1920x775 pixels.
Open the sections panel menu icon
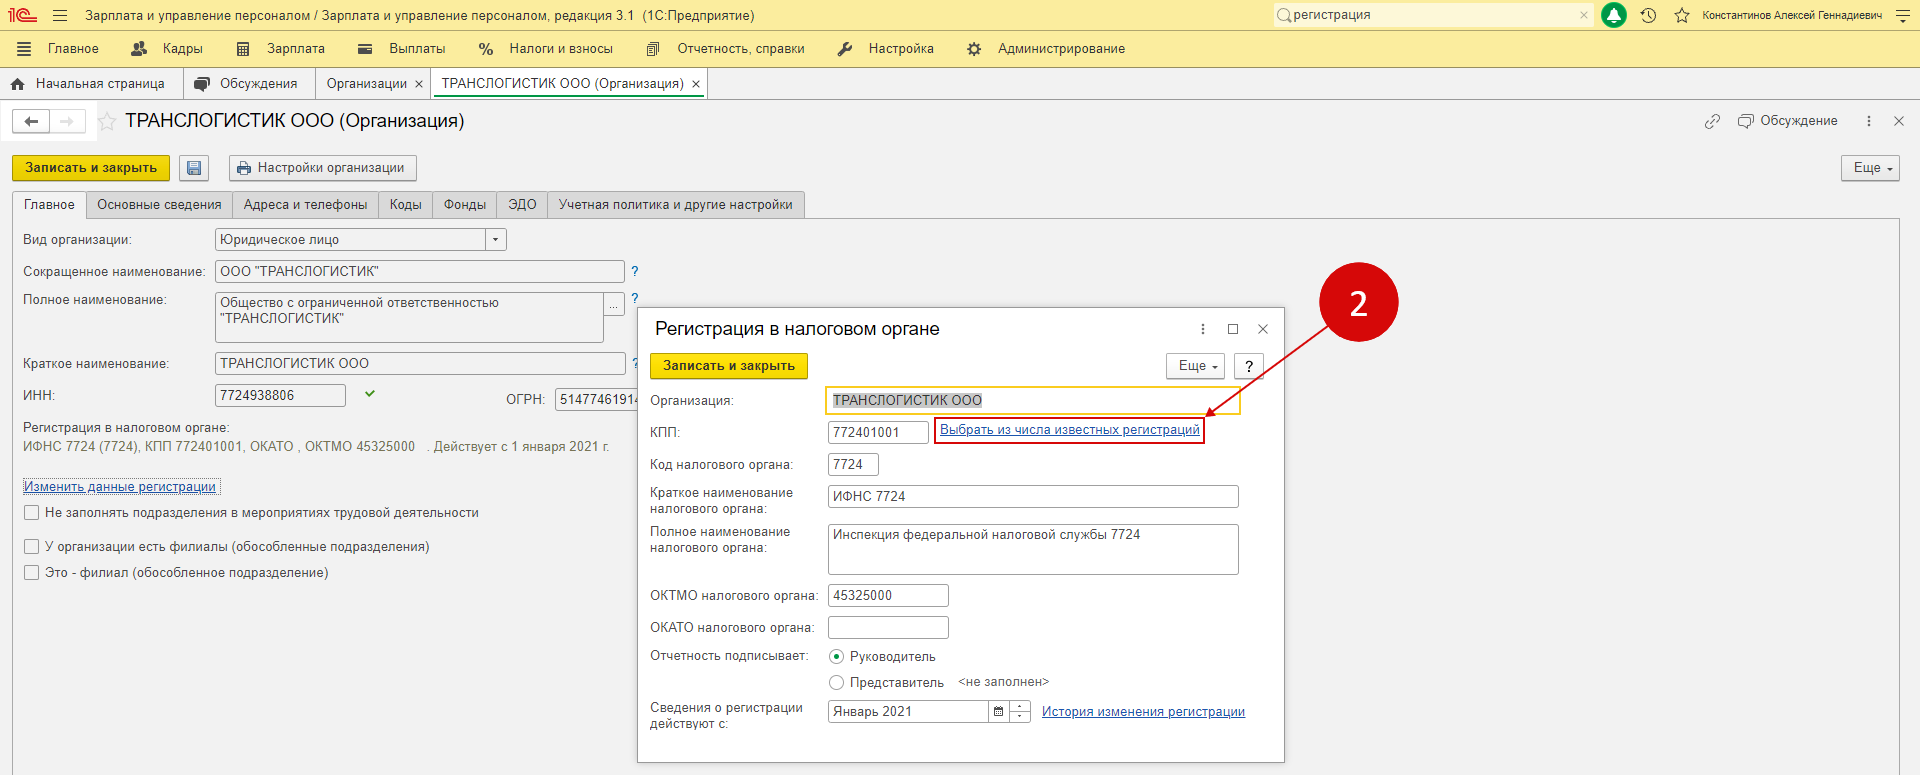(25, 48)
